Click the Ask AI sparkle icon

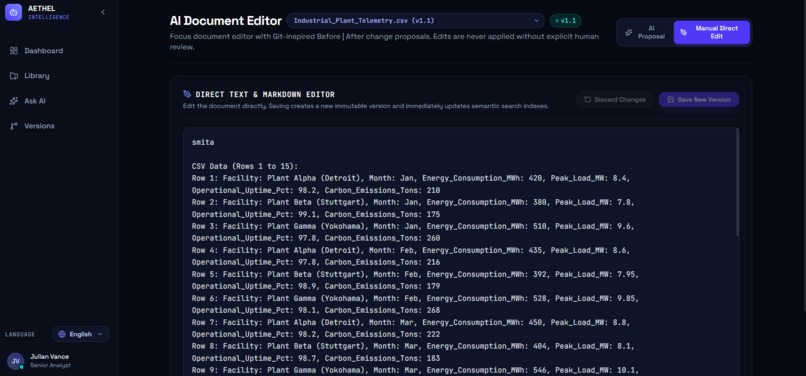[14, 101]
